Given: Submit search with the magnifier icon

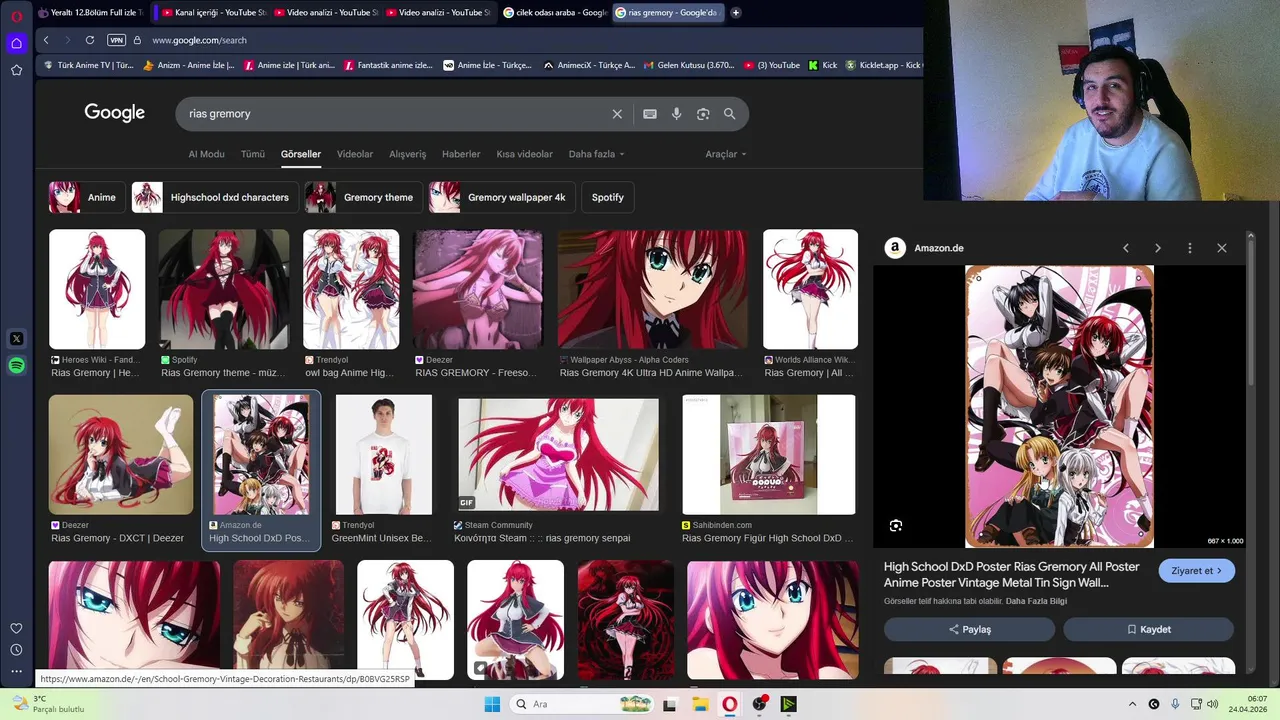Looking at the screenshot, I should (730, 114).
